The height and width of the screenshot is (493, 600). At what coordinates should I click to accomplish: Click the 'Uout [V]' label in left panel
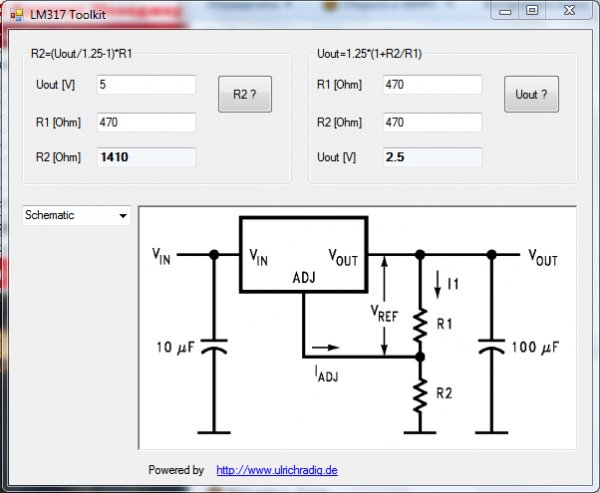[x=55, y=85]
